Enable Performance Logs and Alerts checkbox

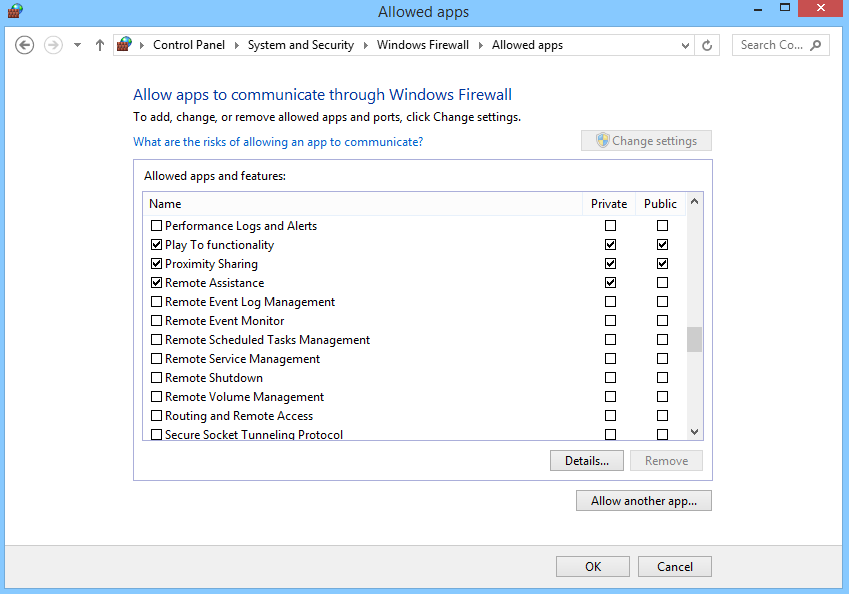point(156,225)
